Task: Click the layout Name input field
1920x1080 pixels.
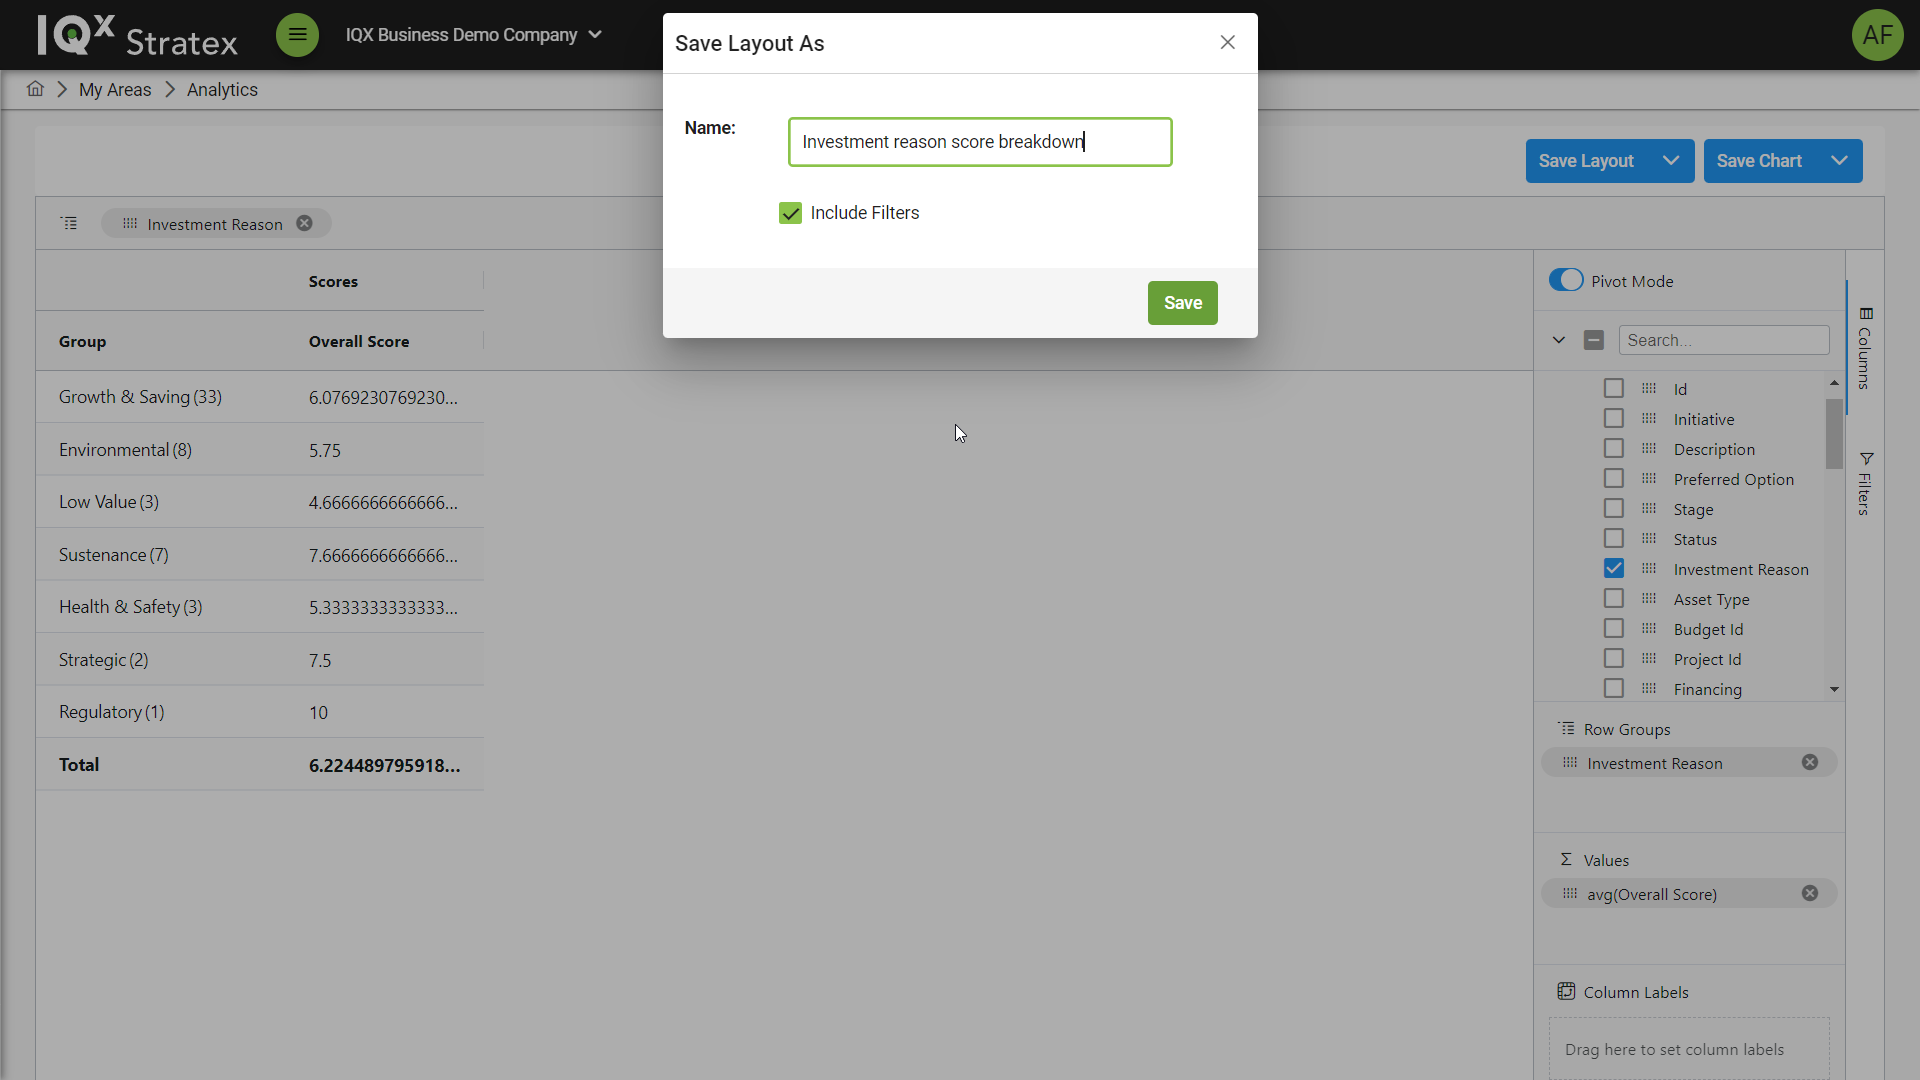Action: point(979,142)
